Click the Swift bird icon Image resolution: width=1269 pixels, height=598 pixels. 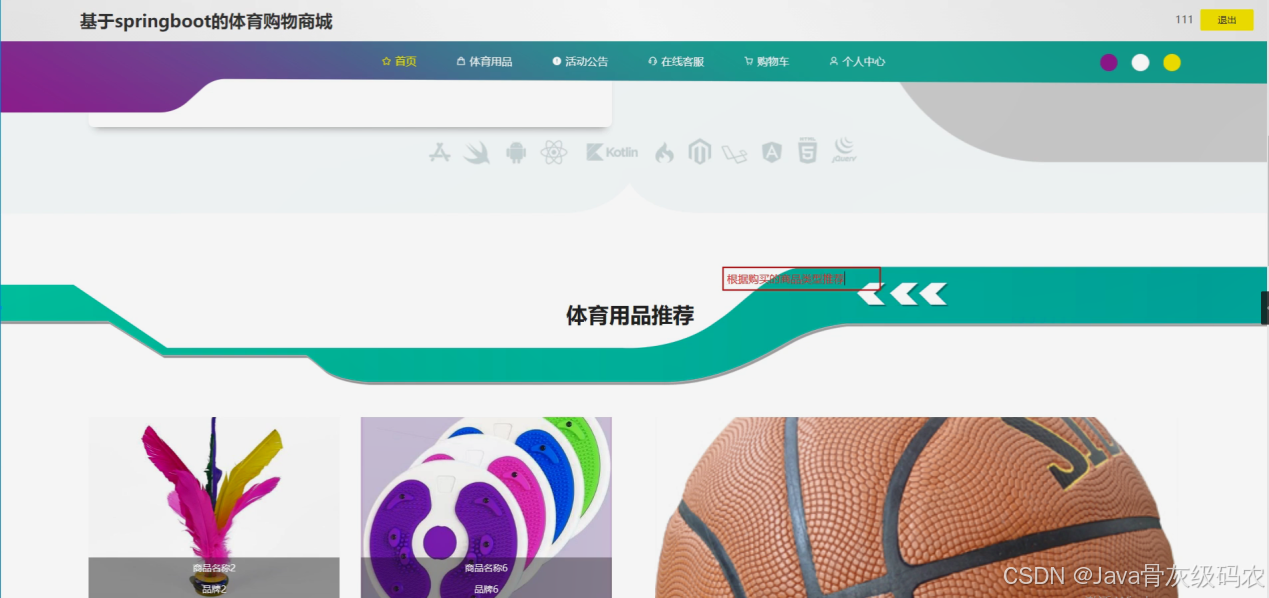point(478,152)
